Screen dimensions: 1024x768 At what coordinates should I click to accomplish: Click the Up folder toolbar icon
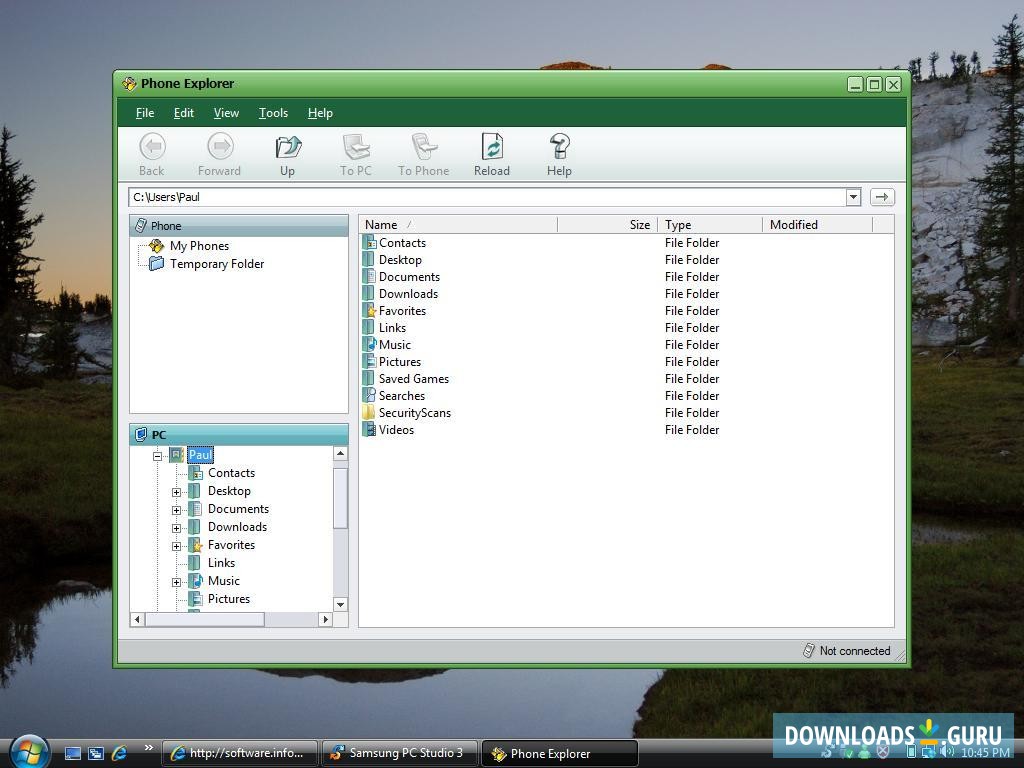[287, 154]
